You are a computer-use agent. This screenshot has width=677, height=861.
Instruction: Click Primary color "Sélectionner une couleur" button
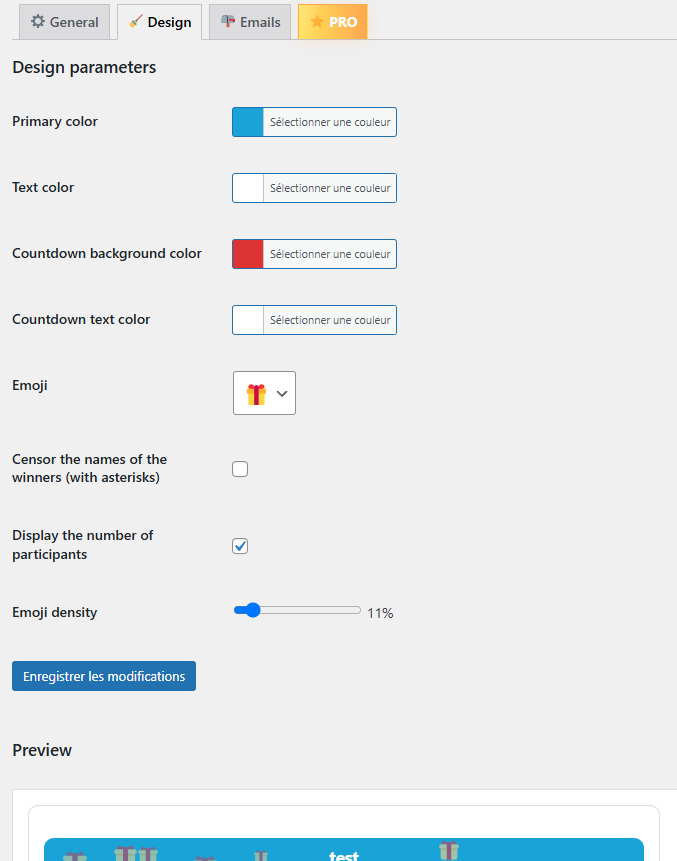pyautogui.click(x=329, y=122)
